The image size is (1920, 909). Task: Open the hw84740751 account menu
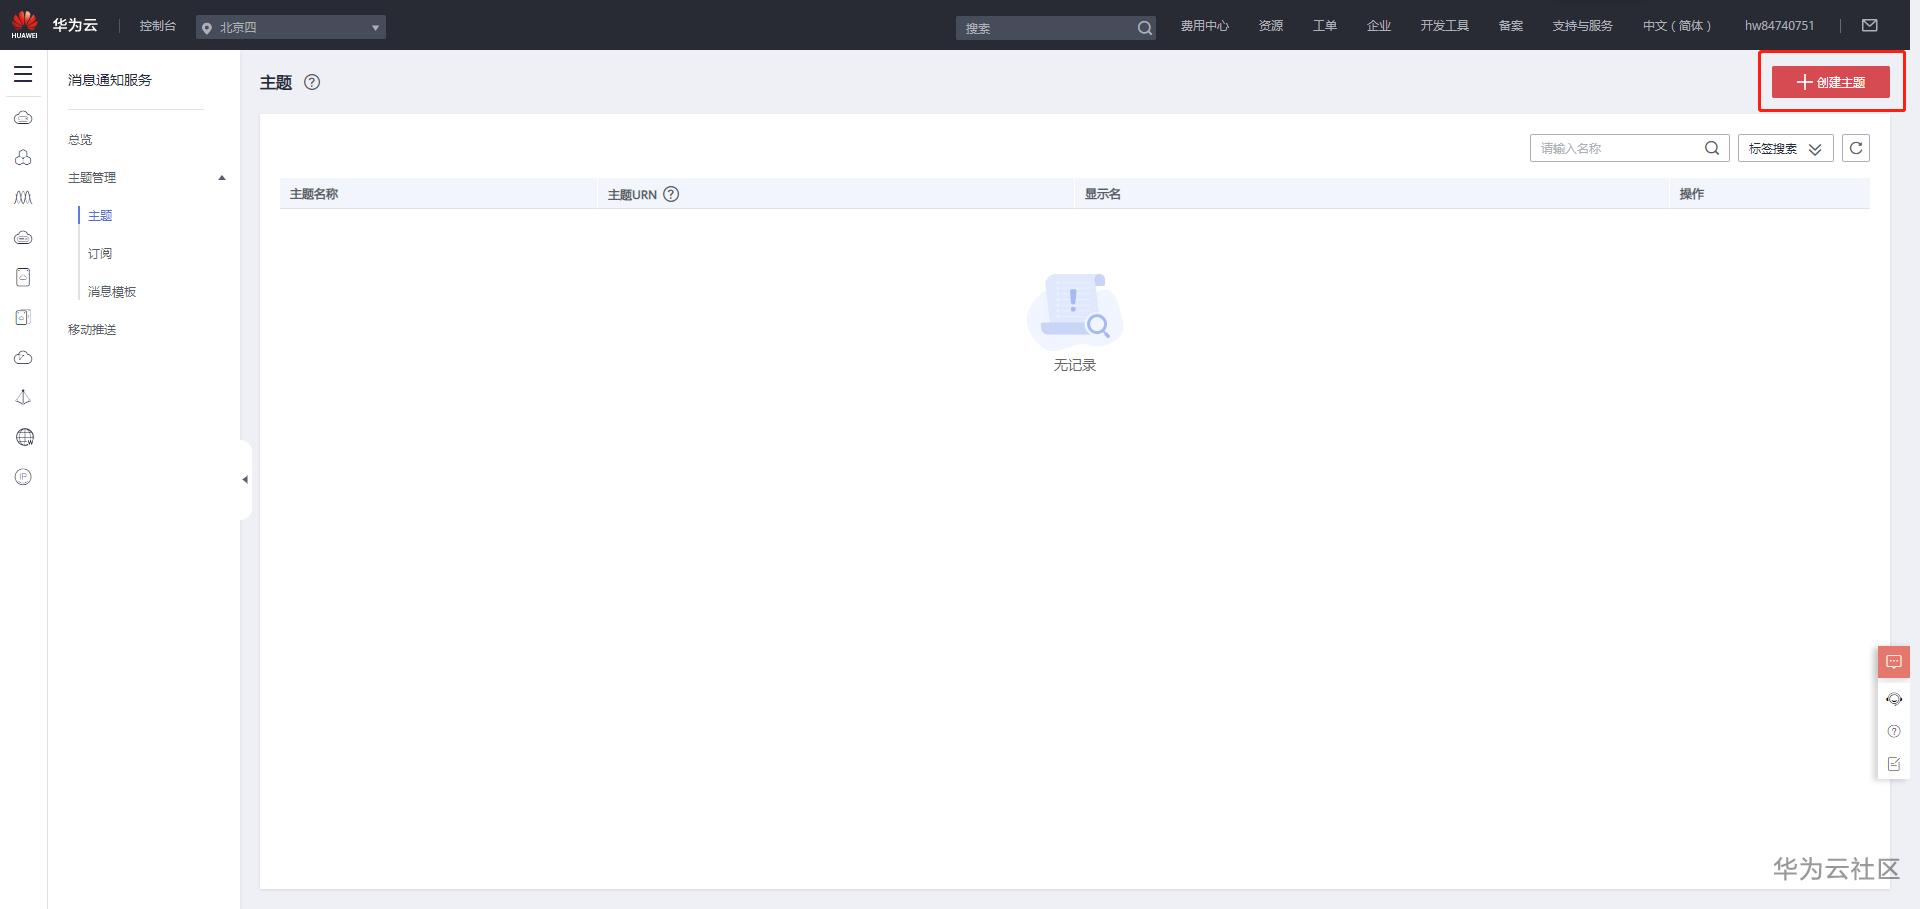pyautogui.click(x=1779, y=26)
